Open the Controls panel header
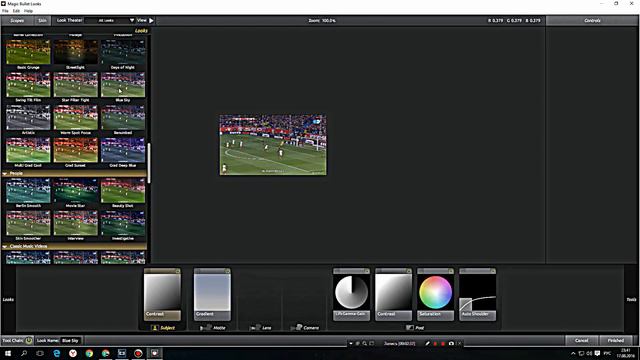The height and width of the screenshot is (360, 640). pyautogui.click(x=592, y=20)
